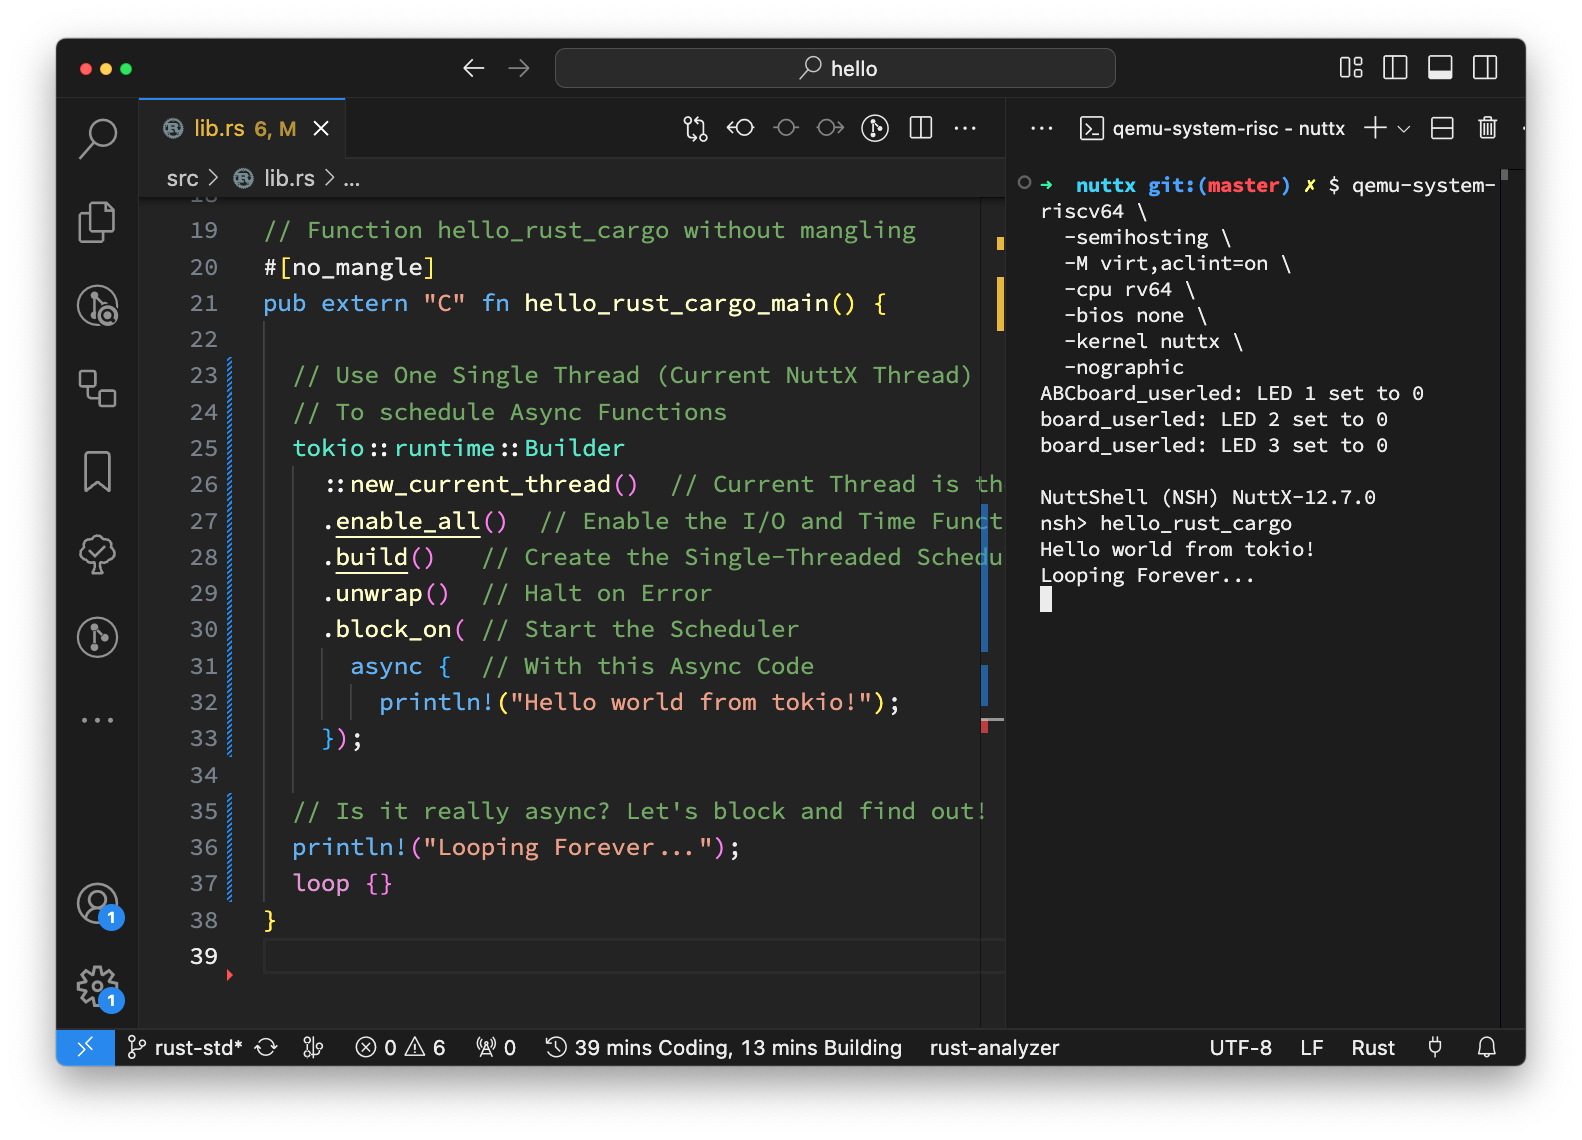The width and height of the screenshot is (1582, 1140).
Task: Expand additional views ellipsis in activity bar
Action: coord(97,720)
